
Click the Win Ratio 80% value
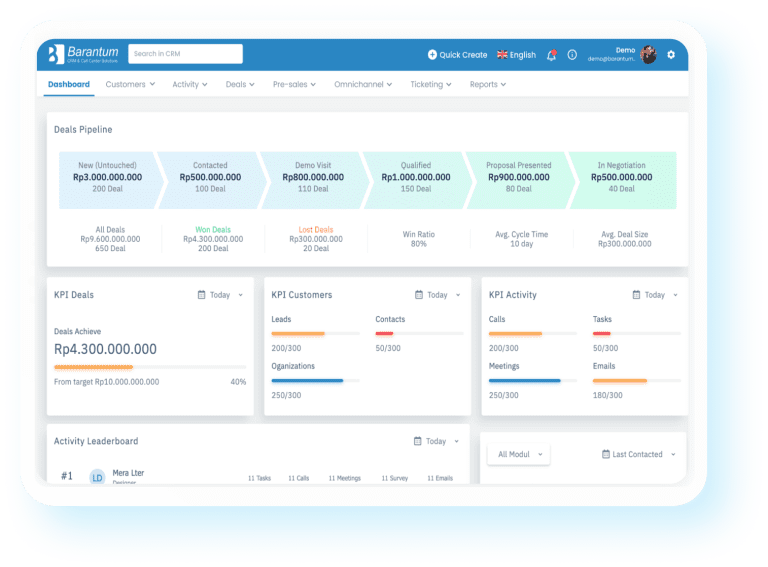pyautogui.click(x=419, y=244)
